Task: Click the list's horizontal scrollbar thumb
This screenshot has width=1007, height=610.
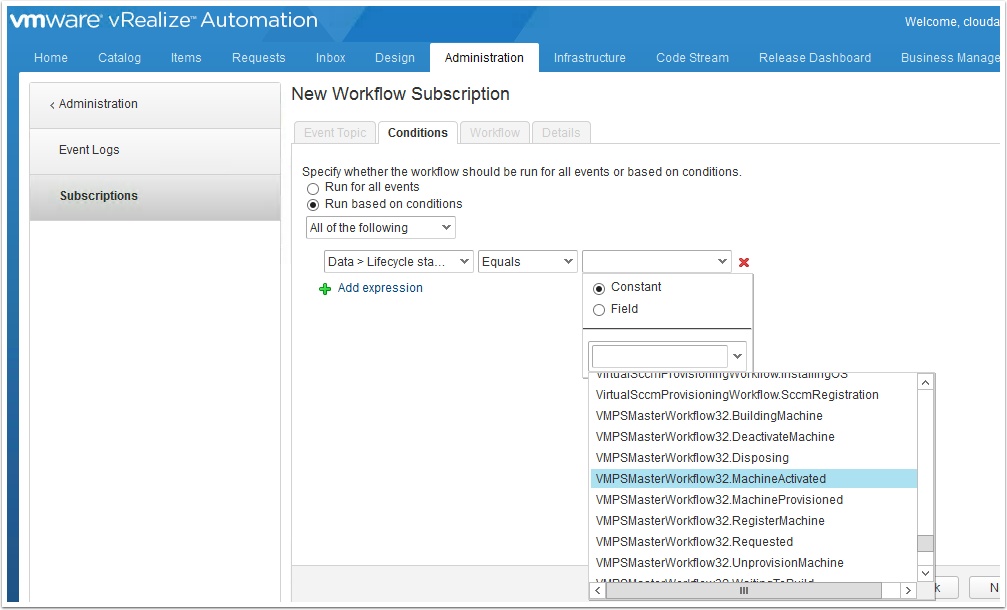Action: coord(744,590)
